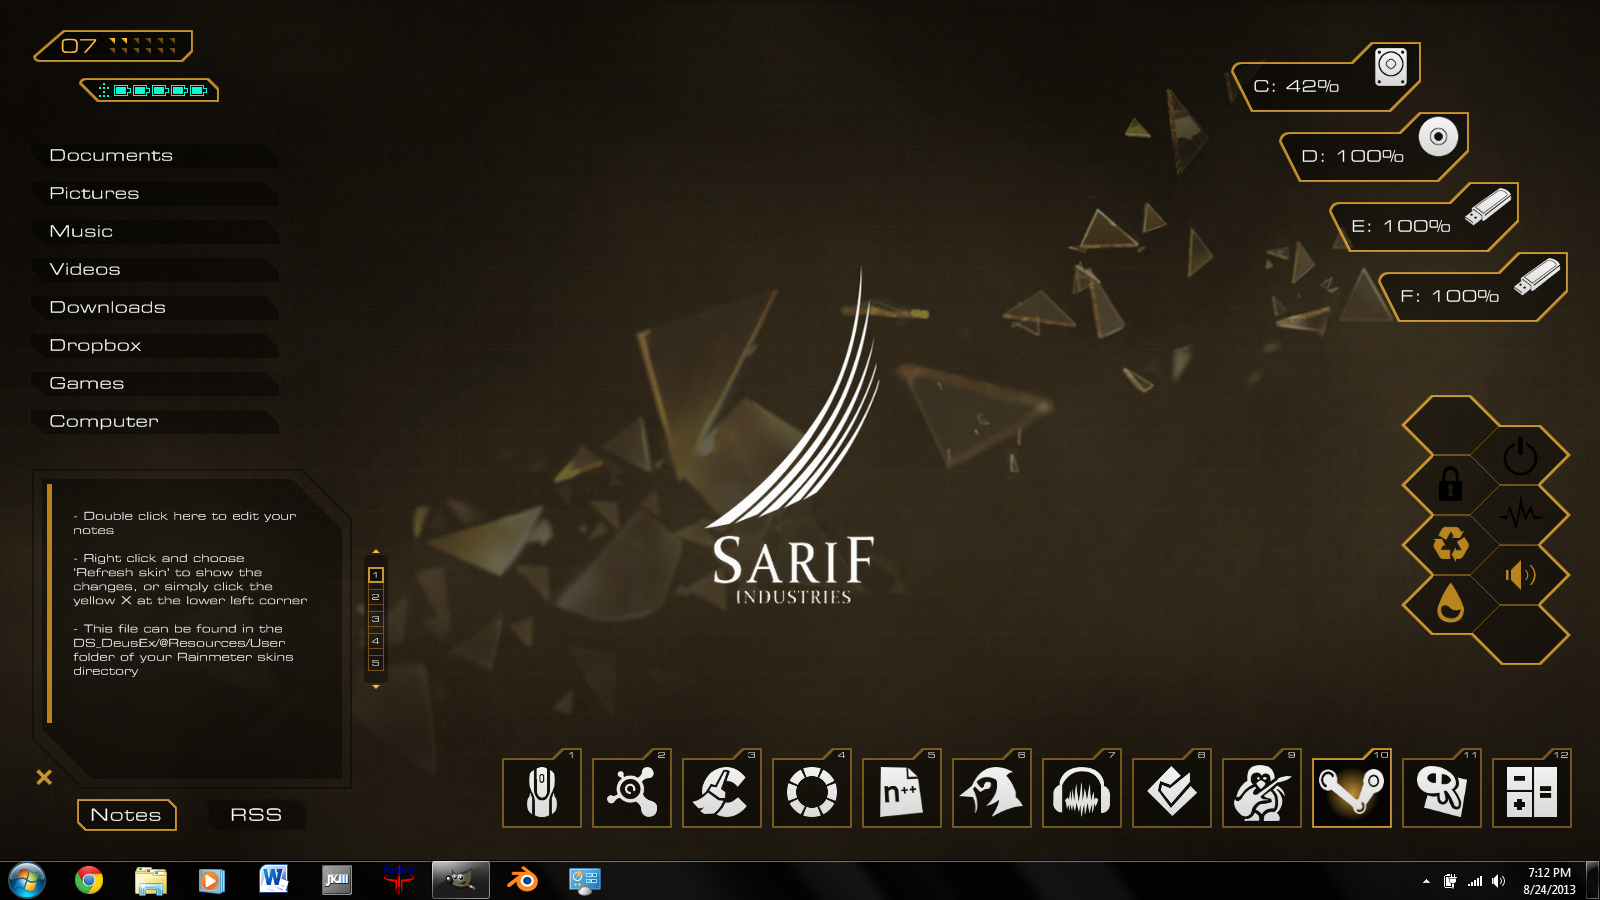Launch Notepad++ from the launcher icon numbered 5
This screenshot has width=1600, height=900.
tap(902, 792)
